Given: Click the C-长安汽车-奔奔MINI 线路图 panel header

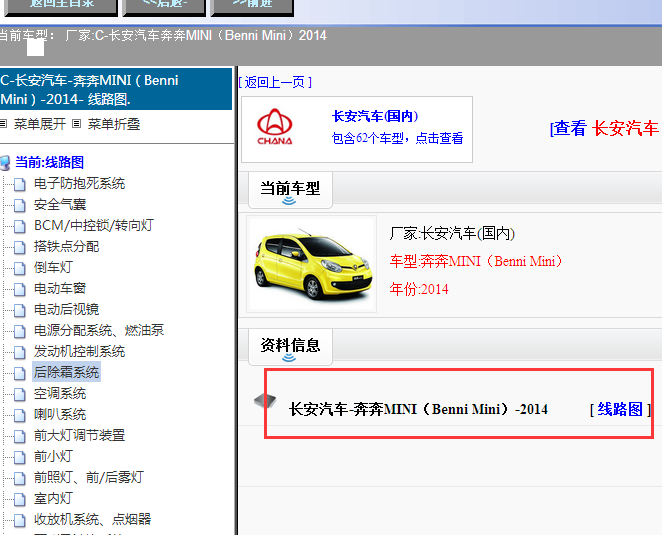Looking at the screenshot, I should point(116,89).
